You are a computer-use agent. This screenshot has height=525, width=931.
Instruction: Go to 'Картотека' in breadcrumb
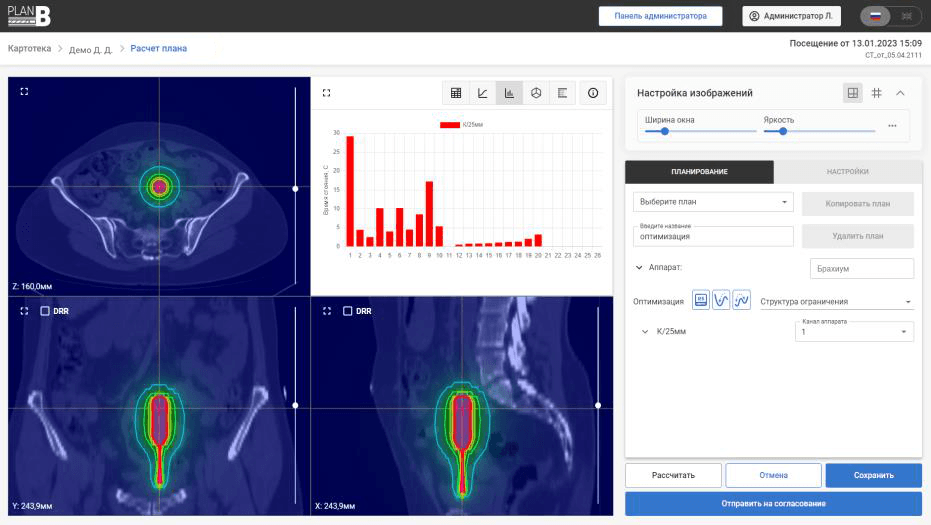pos(29,48)
